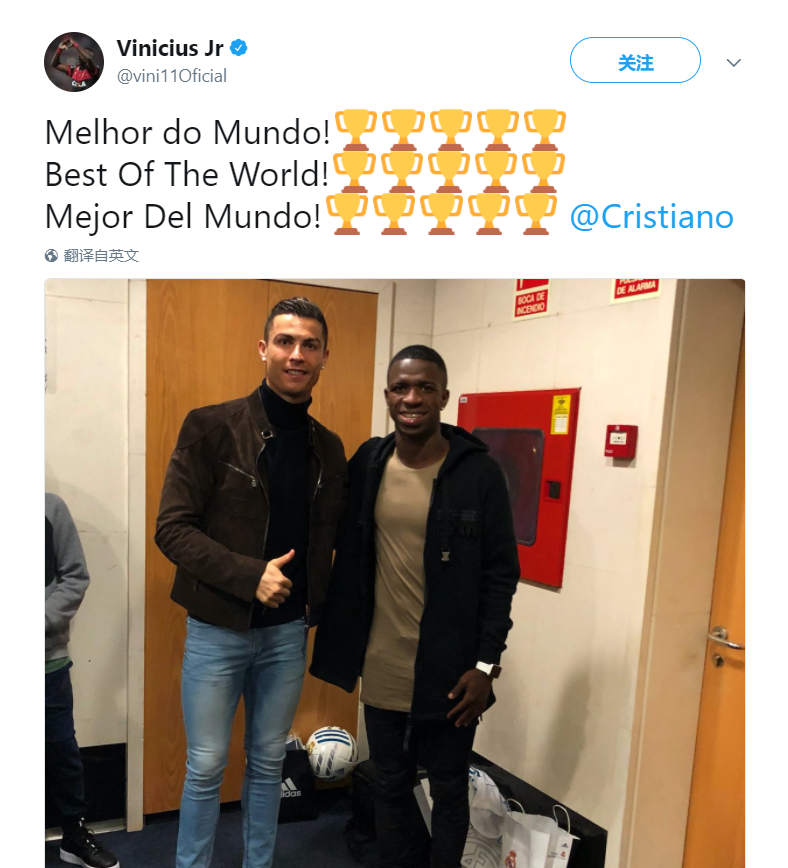This screenshot has width=788, height=868.
Task: Click the globe translation icon
Action: pyautogui.click(x=51, y=255)
